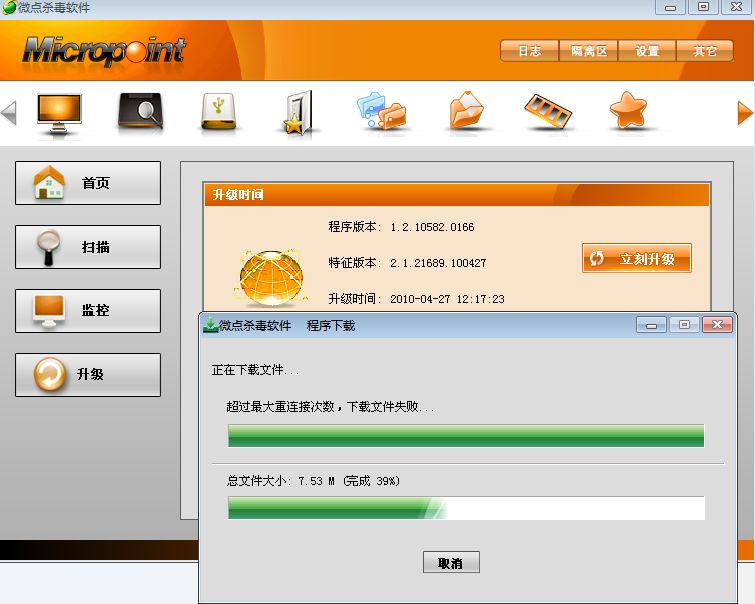
Task: Click the 立刻升级 upgrade now button
Action: click(x=637, y=259)
